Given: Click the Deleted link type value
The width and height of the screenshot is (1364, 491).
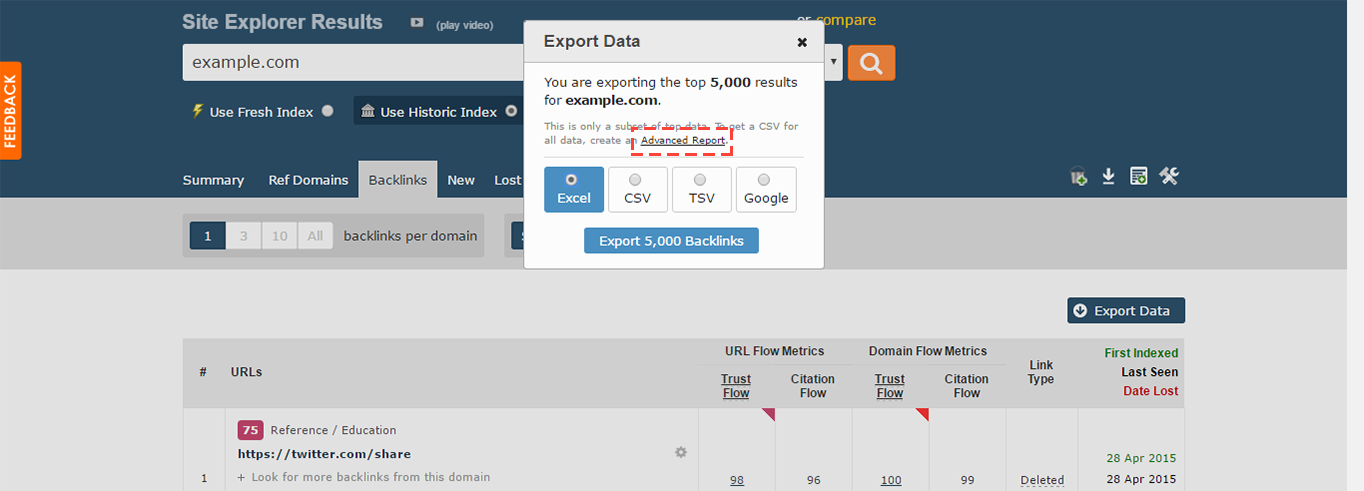Looking at the screenshot, I should point(1042,480).
